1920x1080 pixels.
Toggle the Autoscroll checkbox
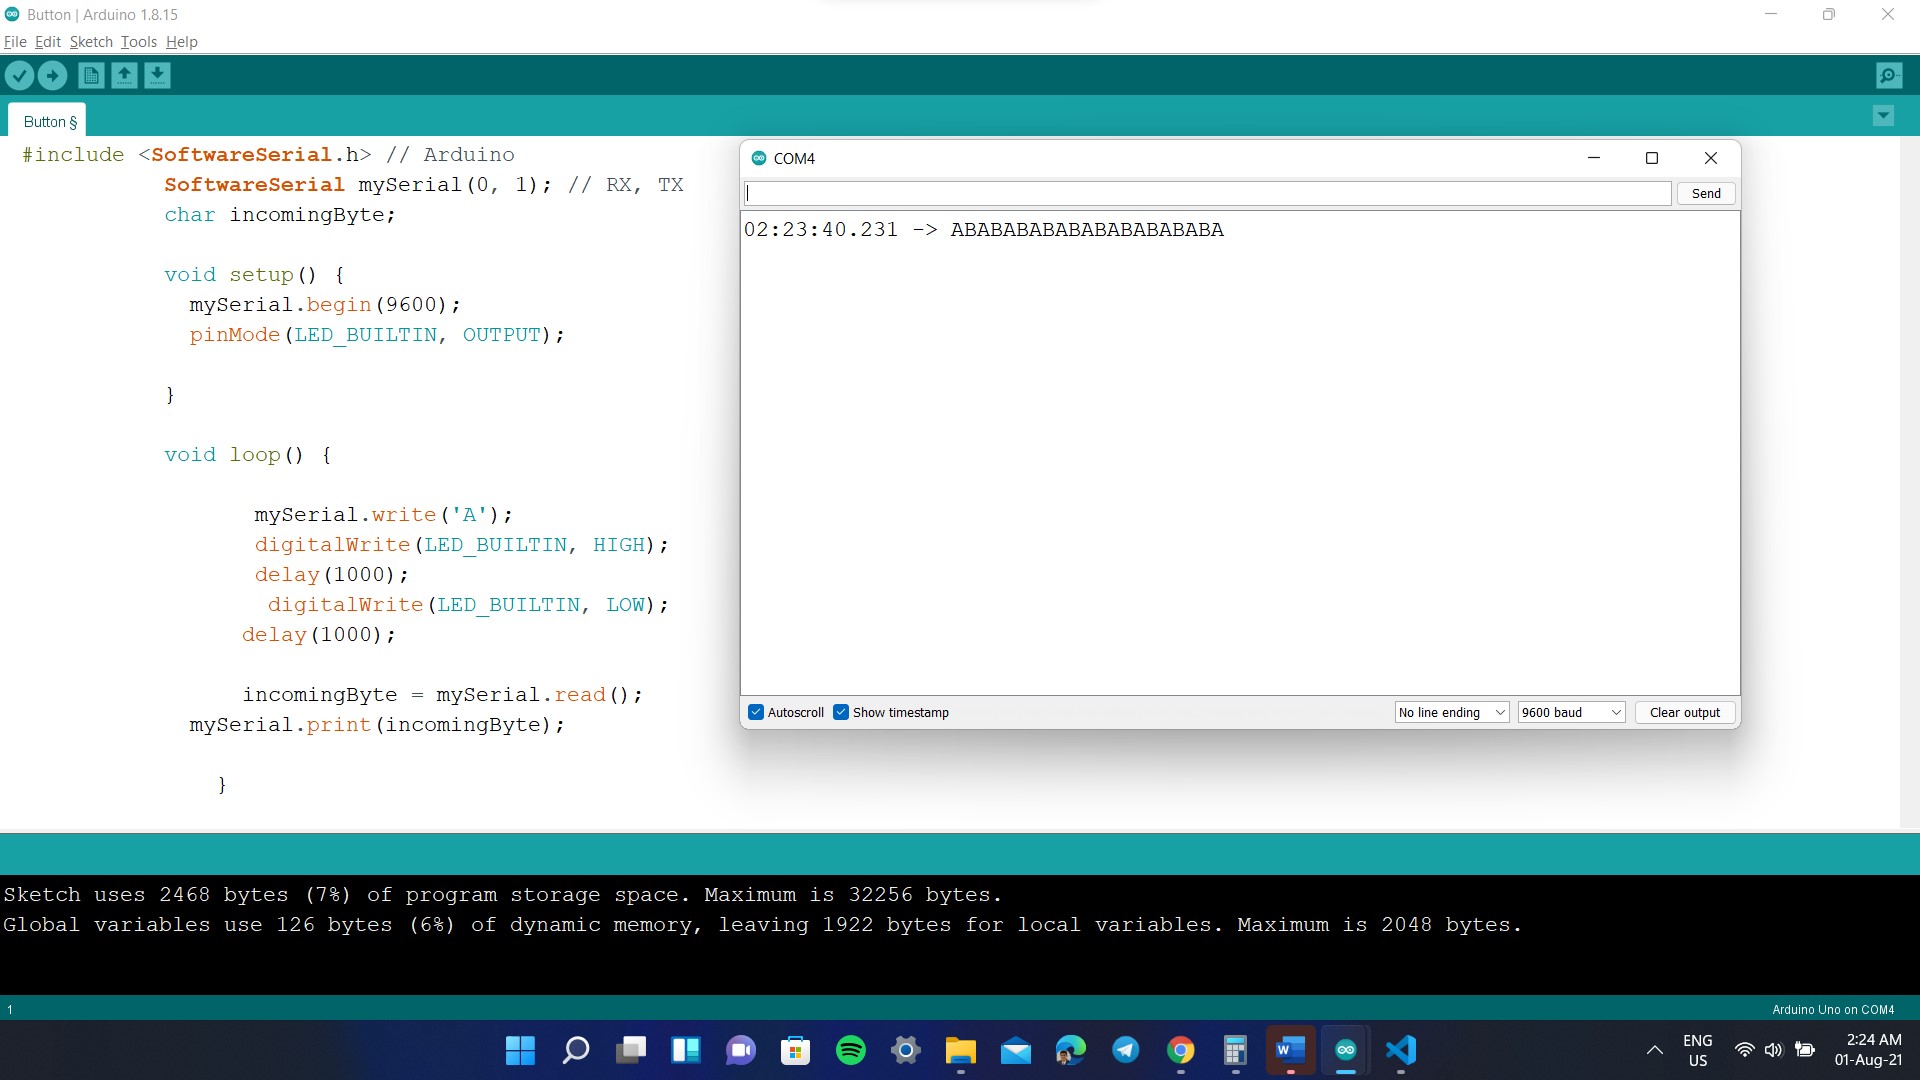click(x=756, y=712)
